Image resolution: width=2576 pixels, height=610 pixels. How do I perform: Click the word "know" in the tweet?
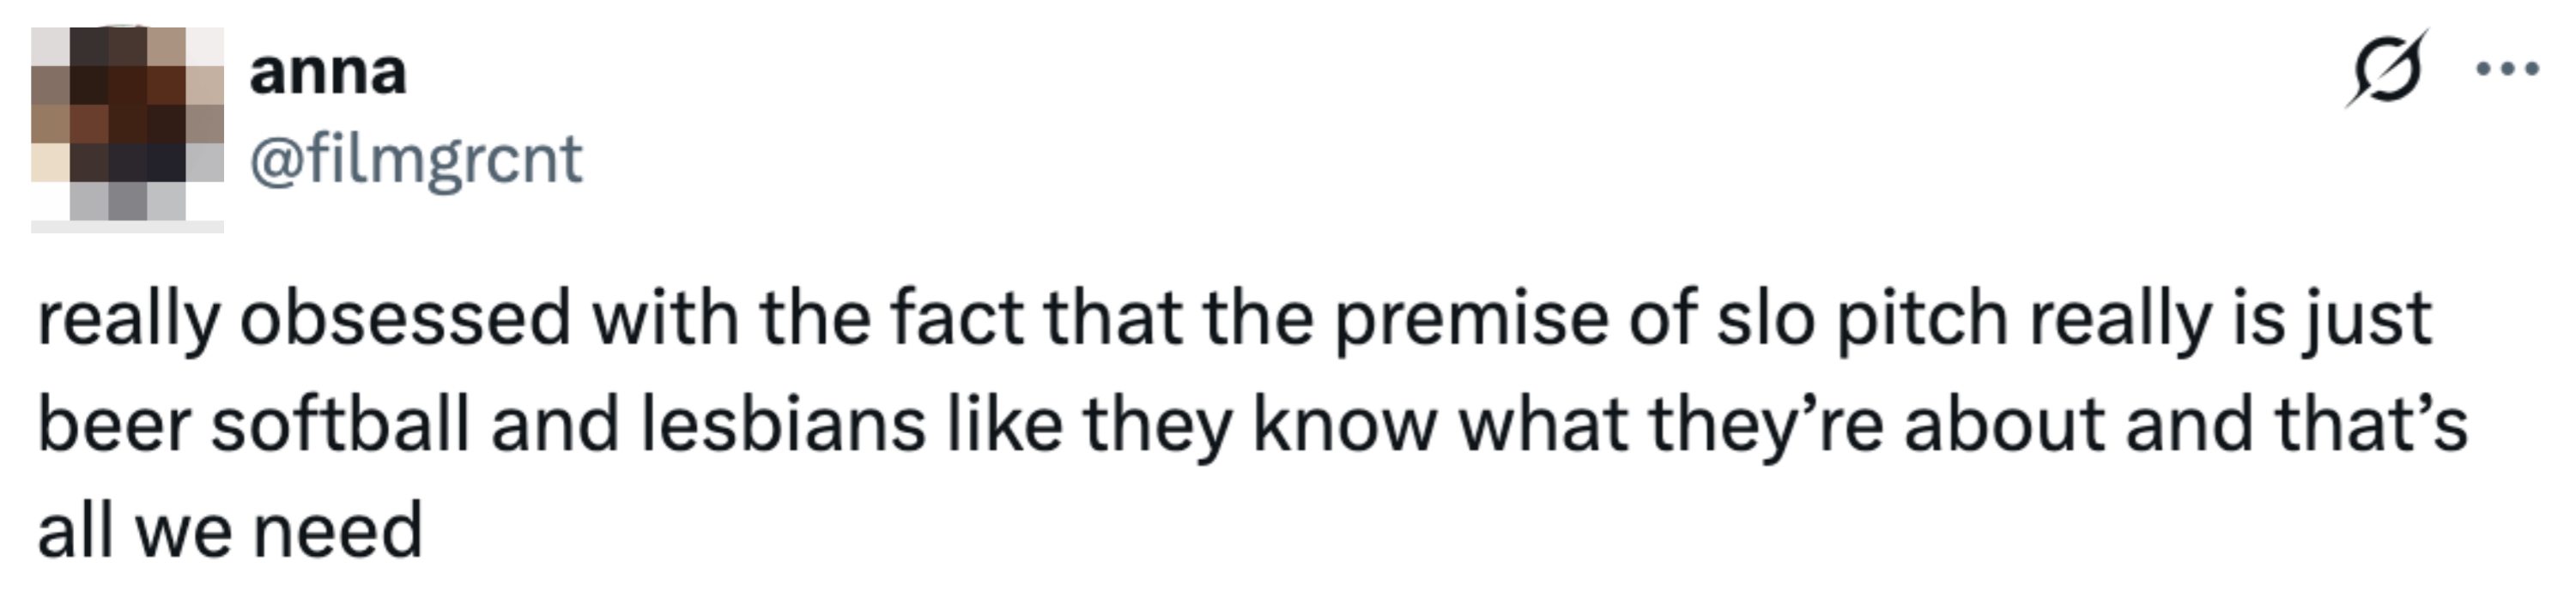pos(1346,424)
